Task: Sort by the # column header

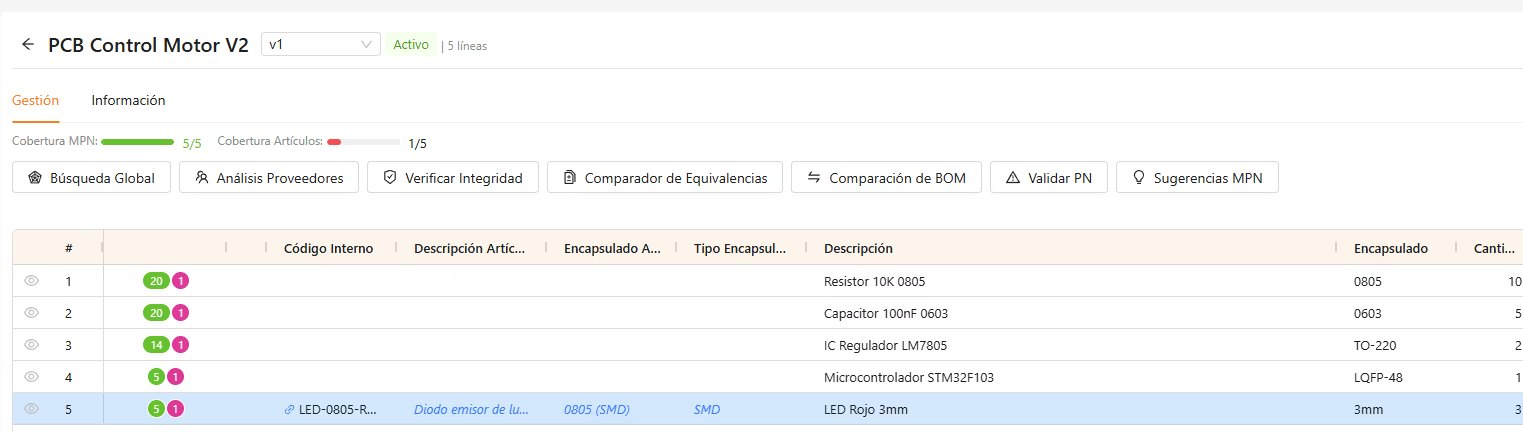Action: click(69, 248)
